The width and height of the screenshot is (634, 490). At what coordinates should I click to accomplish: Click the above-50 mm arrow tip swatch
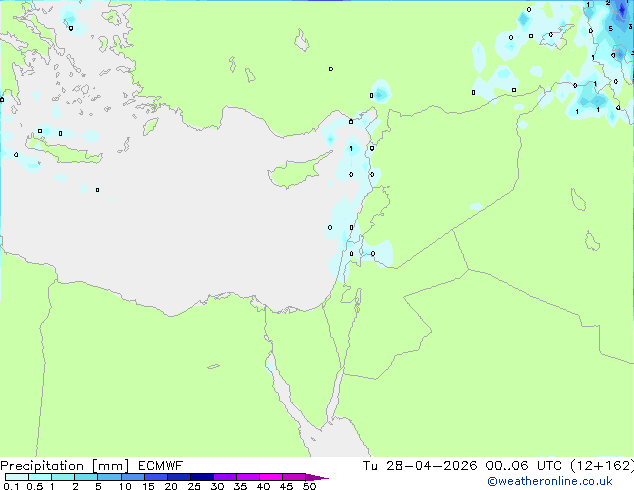coord(317,477)
